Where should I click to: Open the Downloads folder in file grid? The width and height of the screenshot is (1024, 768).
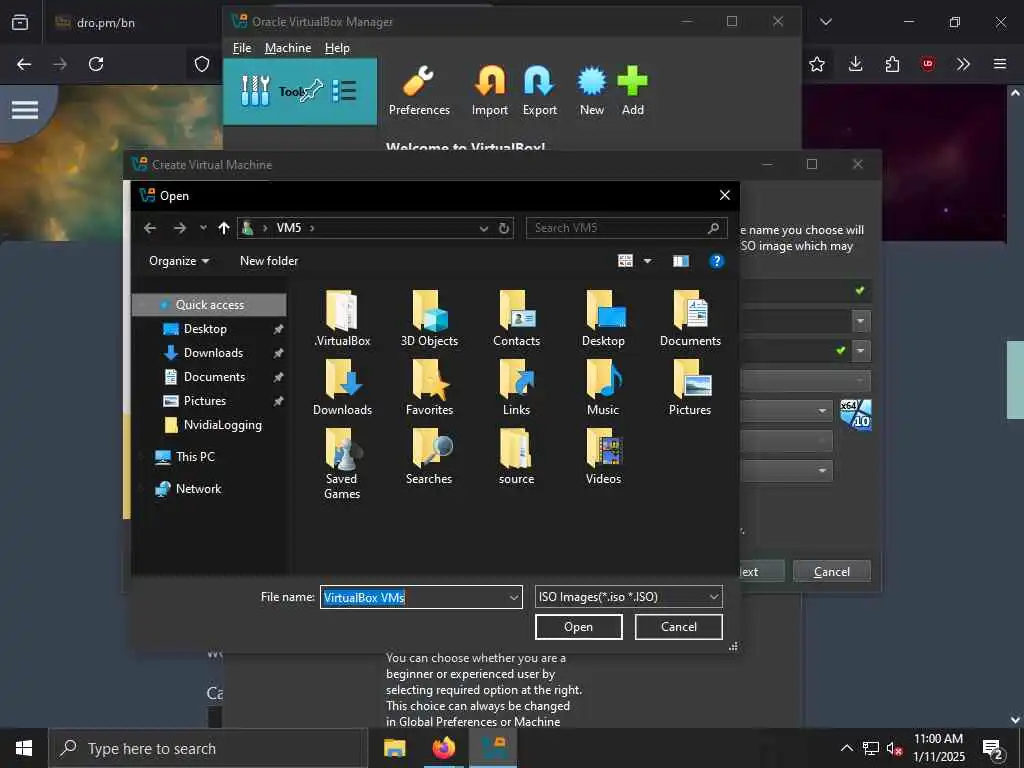[342, 388]
